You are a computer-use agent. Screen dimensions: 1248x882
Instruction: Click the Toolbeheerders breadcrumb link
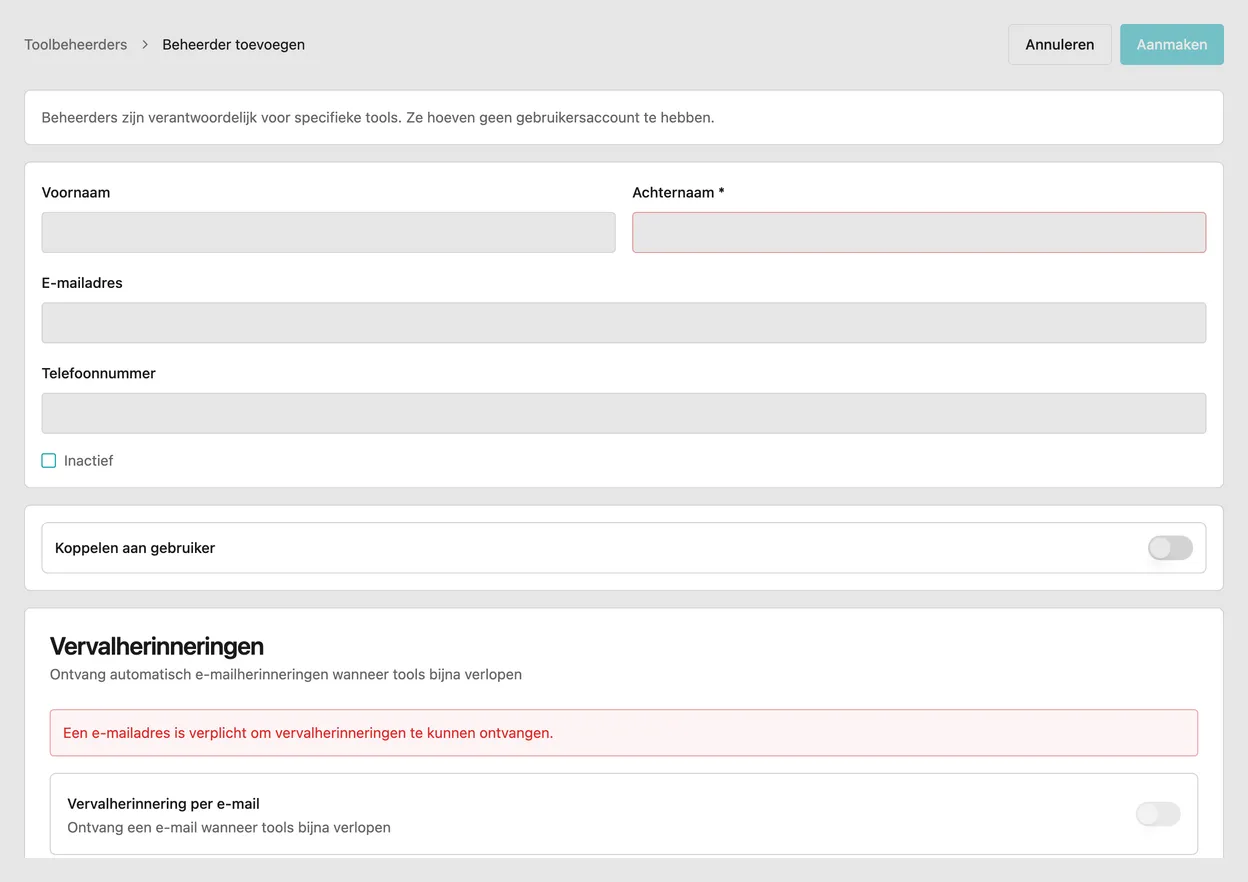76,44
